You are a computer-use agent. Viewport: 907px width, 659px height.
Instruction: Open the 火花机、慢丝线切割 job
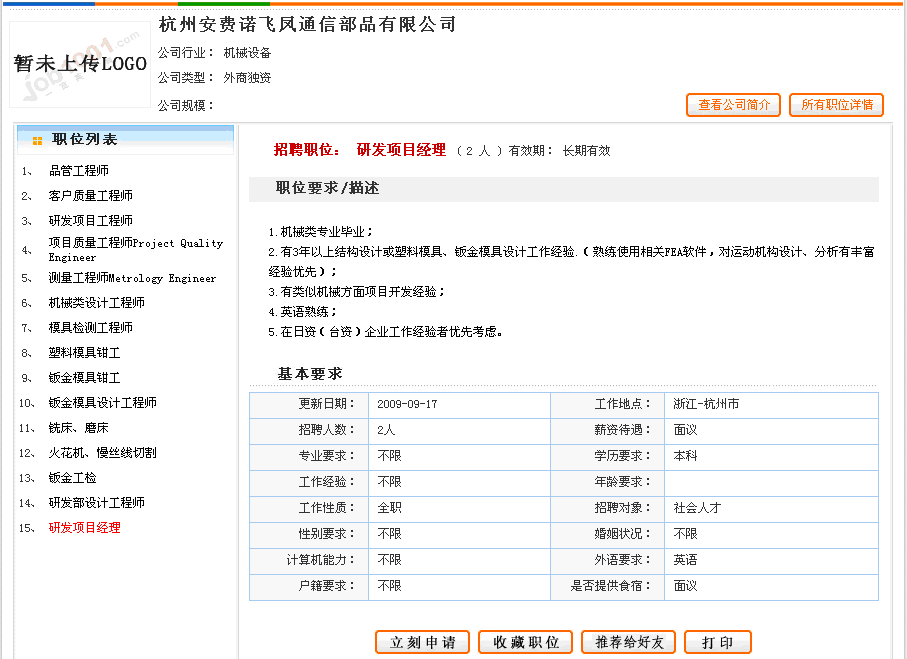pos(103,453)
